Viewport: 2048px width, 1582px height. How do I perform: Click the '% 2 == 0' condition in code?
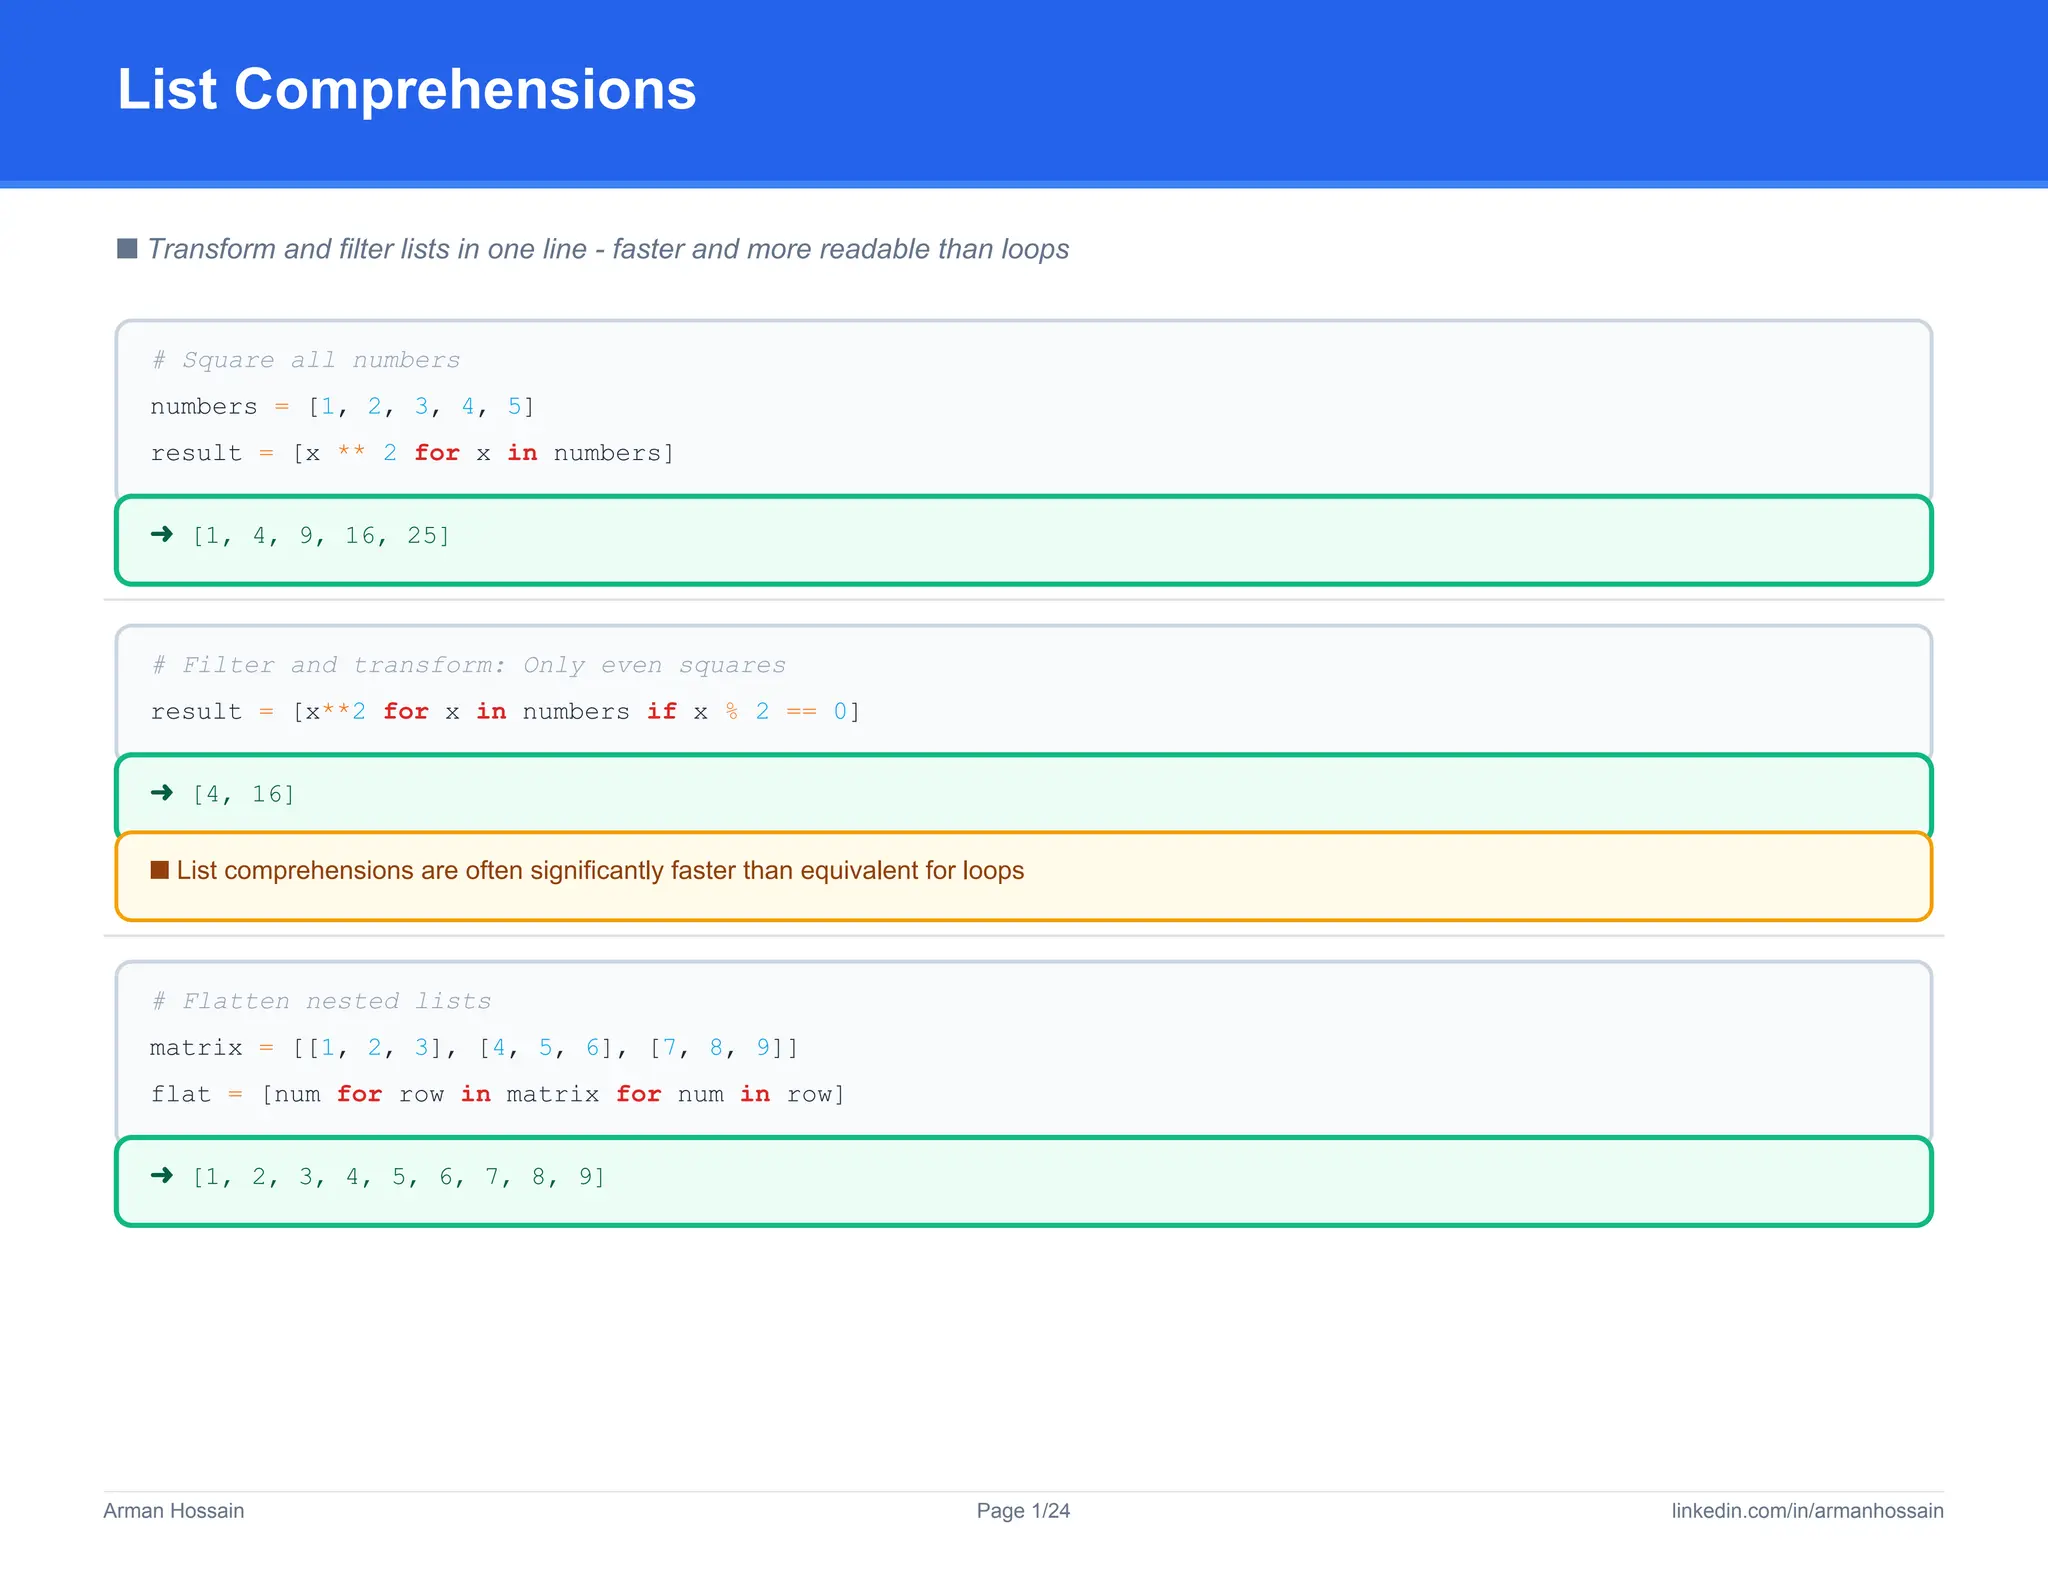(786, 711)
